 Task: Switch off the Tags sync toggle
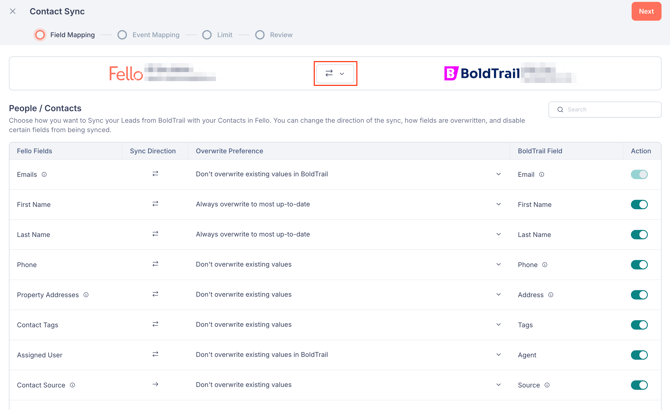tap(639, 325)
